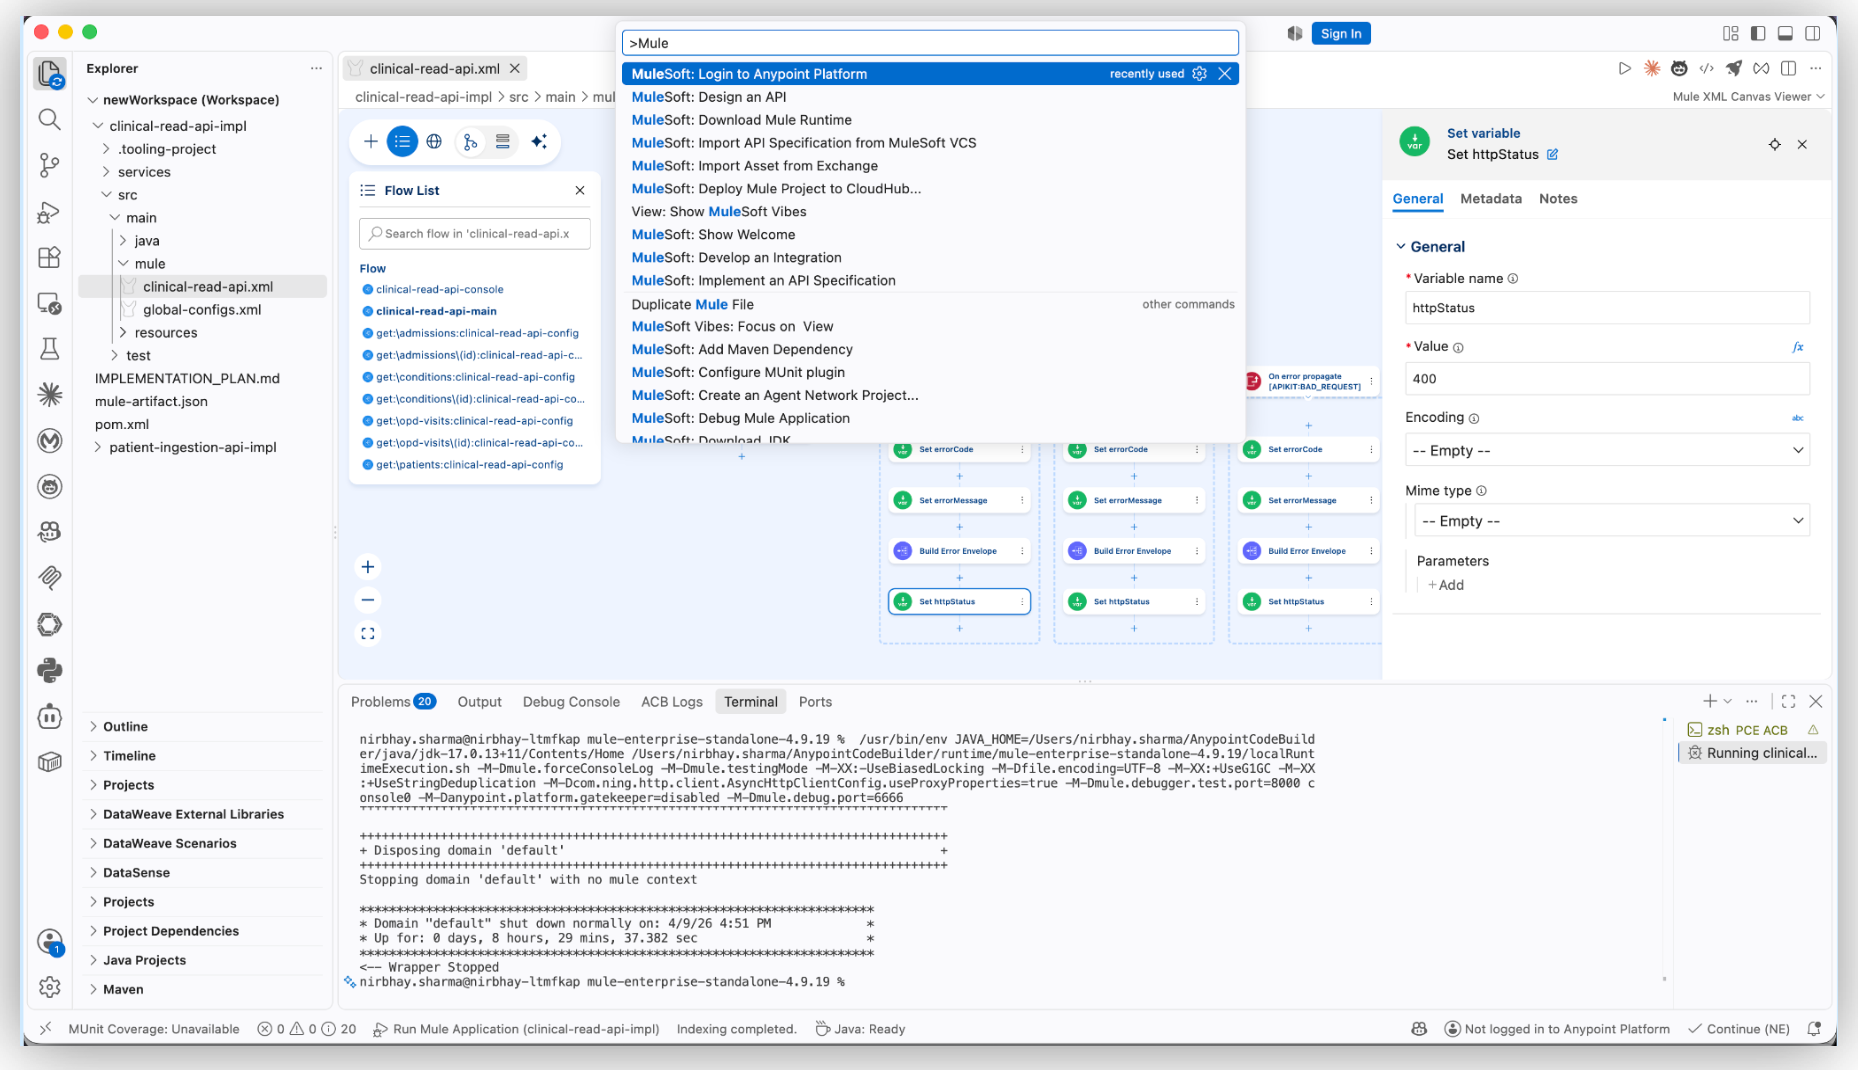Image resolution: width=1858 pixels, height=1070 pixels.
Task: Open the Extensions view
Action: (49, 257)
